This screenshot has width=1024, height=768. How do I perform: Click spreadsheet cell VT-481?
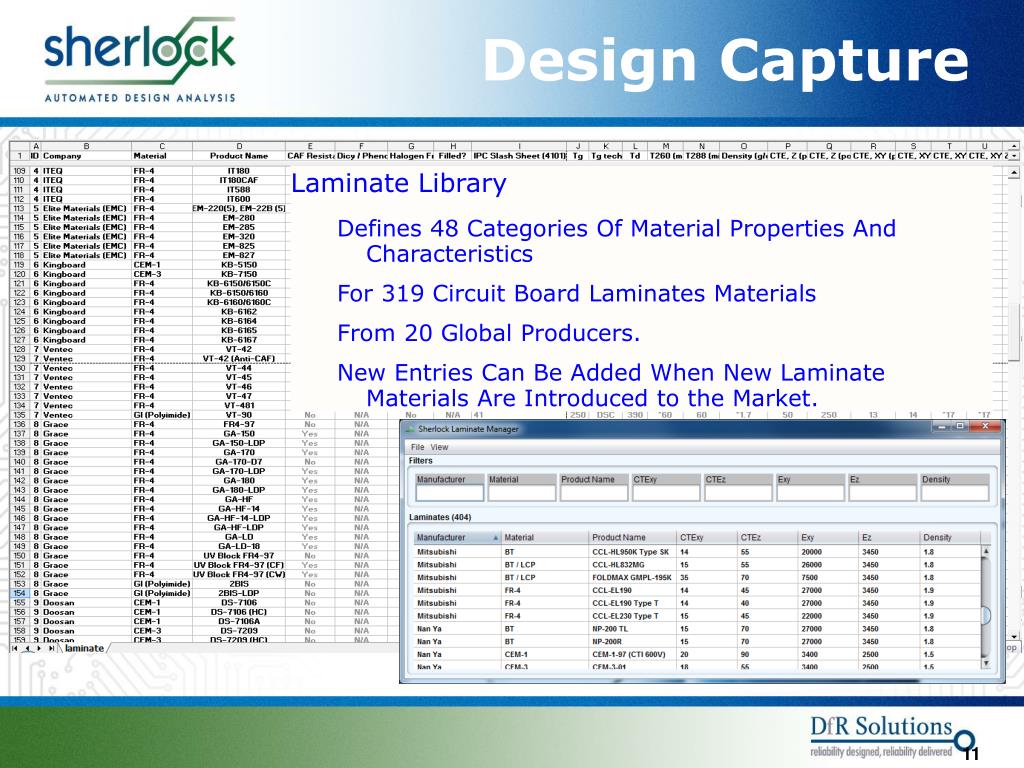click(239, 406)
